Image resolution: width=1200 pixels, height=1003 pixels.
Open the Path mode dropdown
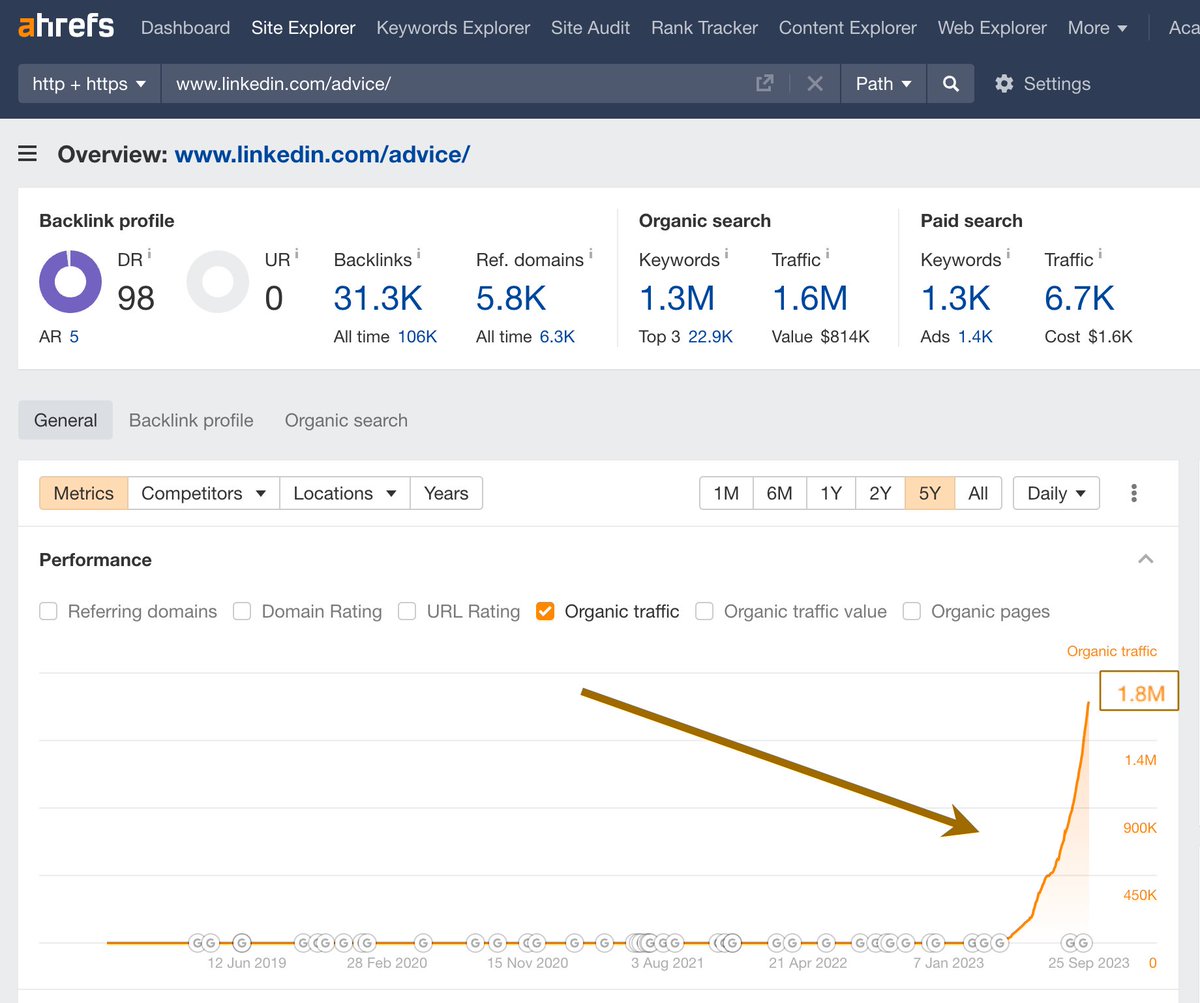click(x=884, y=84)
